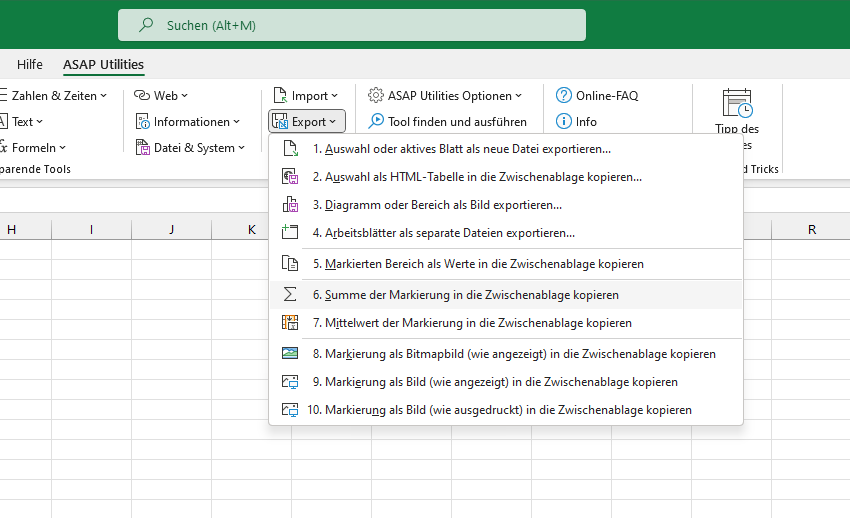Click the HTML-Tabelle clipboard icon
850x518 pixels.
tap(290, 177)
